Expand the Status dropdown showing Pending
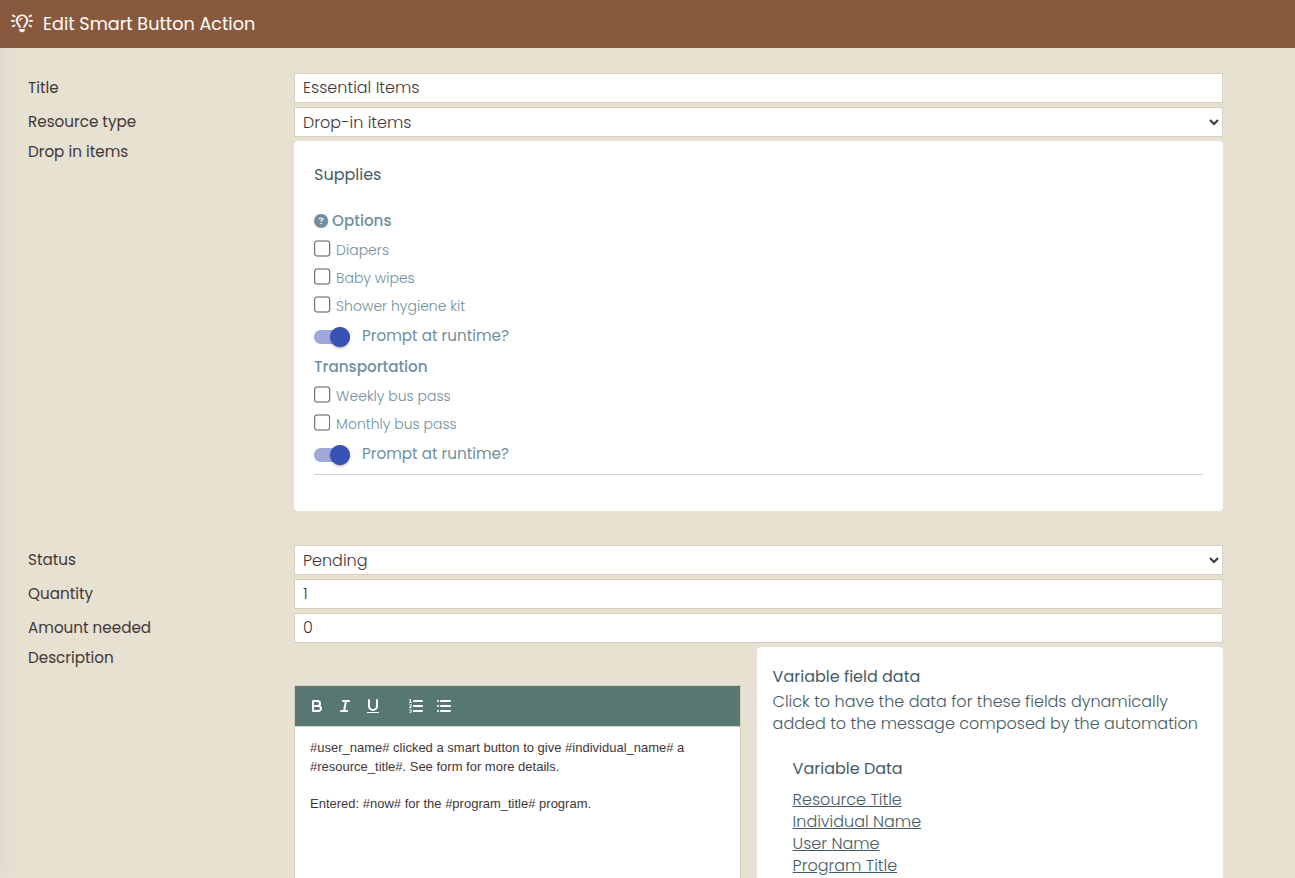 pos(758,560)
